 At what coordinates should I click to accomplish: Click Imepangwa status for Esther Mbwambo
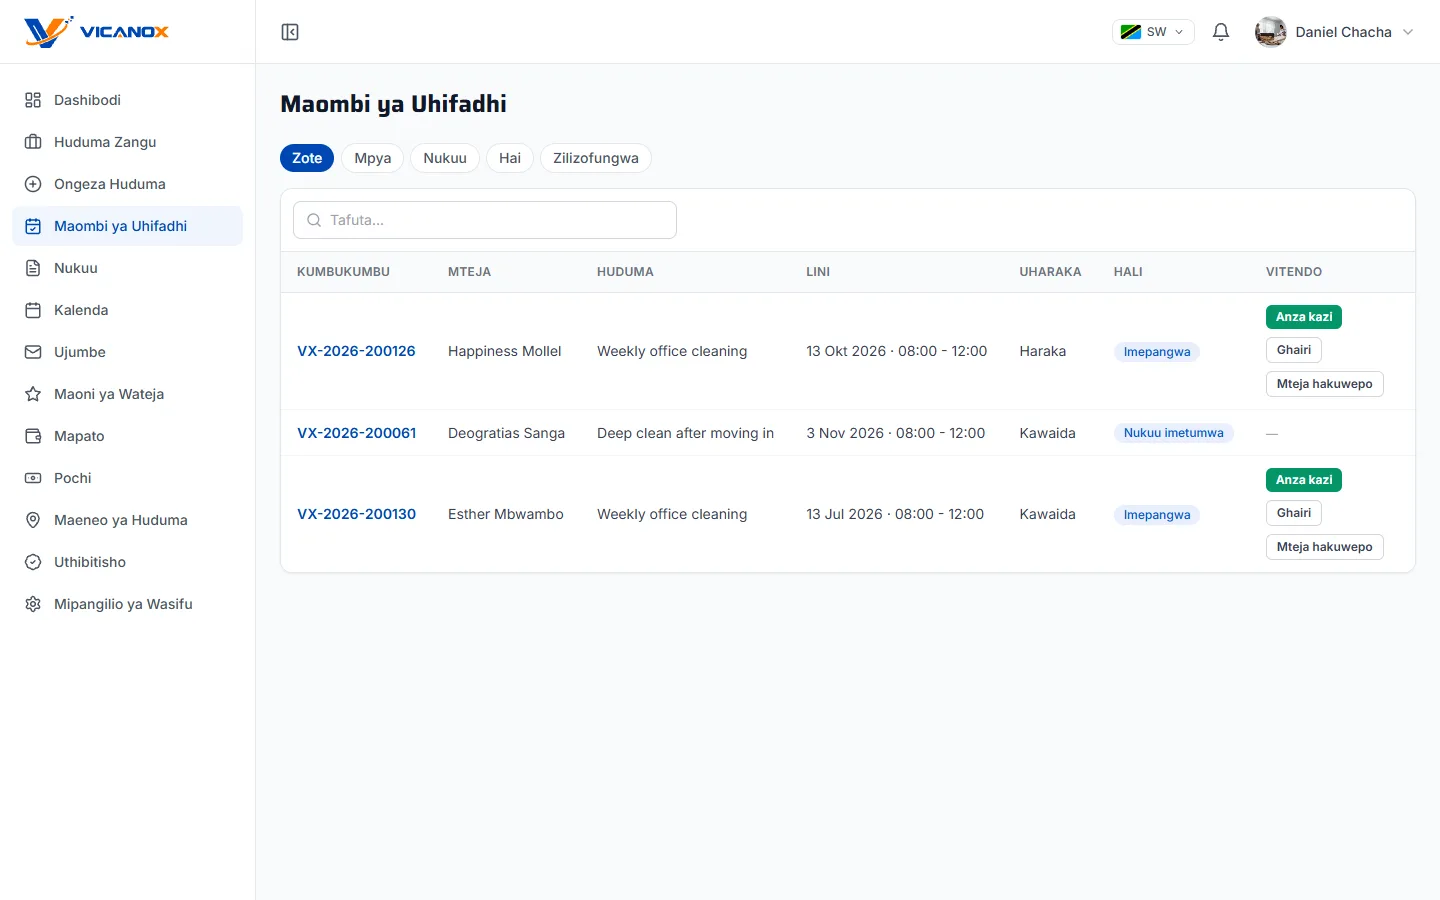(1157, 515)
